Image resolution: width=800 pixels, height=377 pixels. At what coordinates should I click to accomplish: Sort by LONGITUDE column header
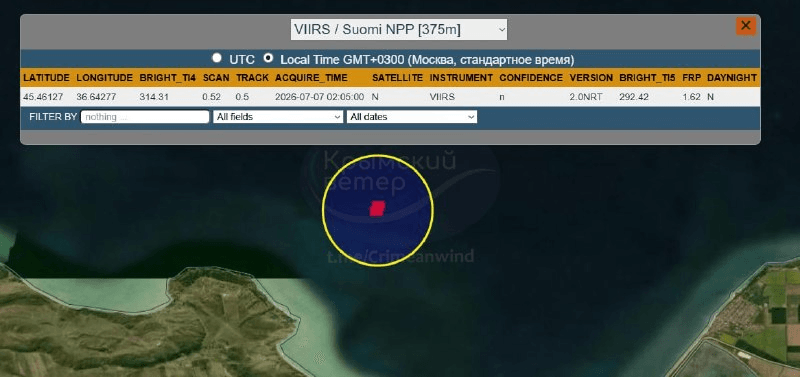pyautogui.click(x=105, y=78)
